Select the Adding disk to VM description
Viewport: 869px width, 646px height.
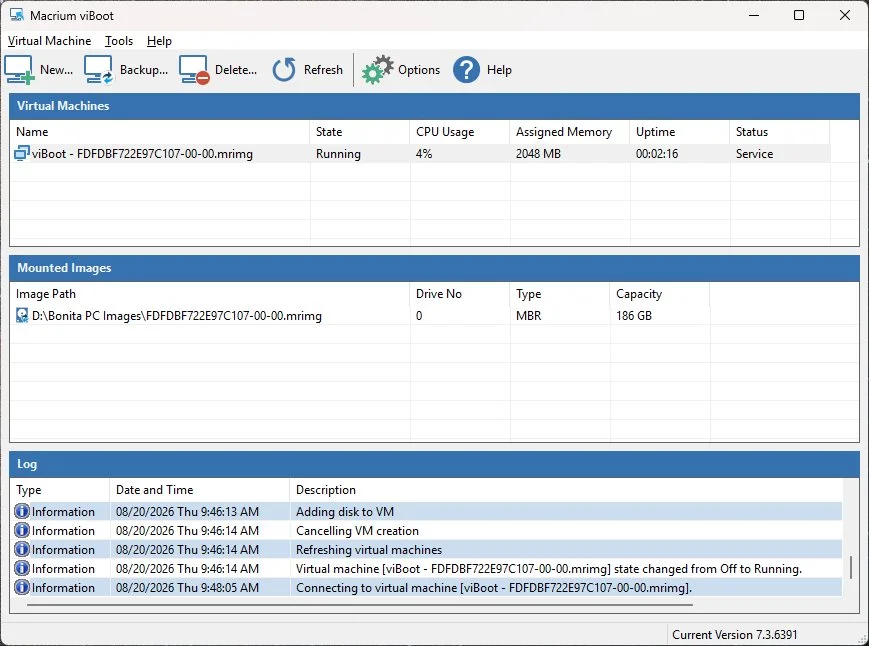[x=345, y=511]
